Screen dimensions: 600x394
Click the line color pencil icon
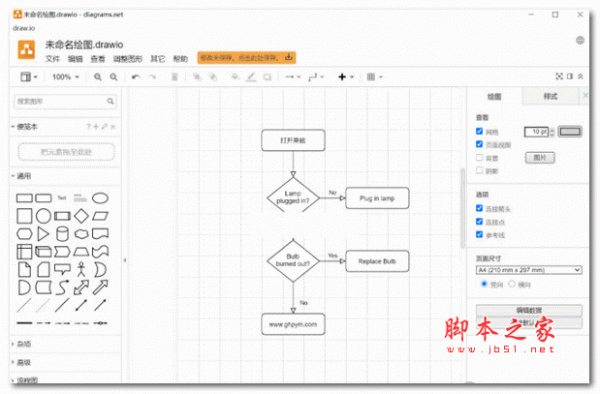coord(251,77)
